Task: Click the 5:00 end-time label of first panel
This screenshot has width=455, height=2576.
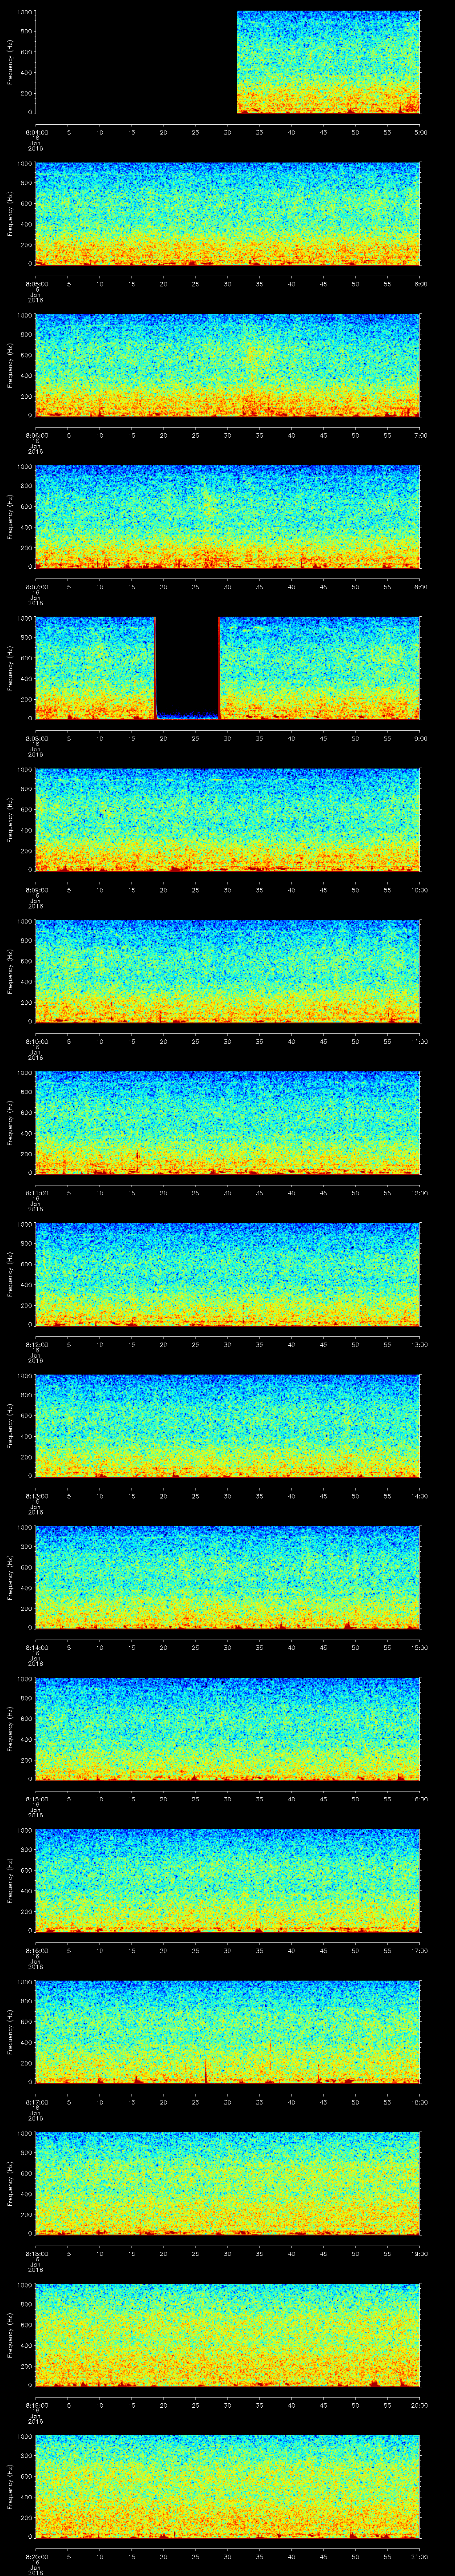Action: [x=420, y=132]
